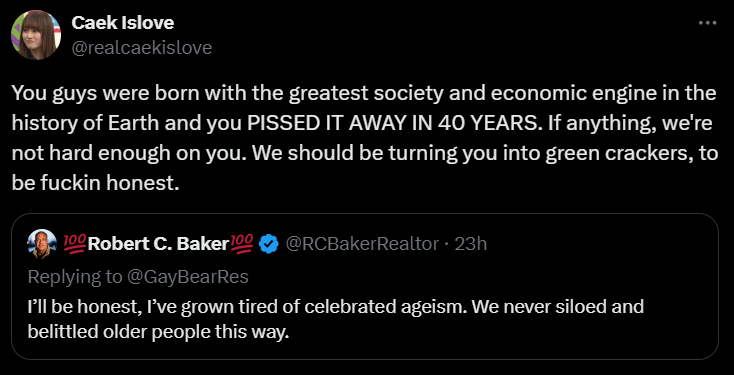Open the three-dot more options menu

pyautogui.click(x=707, y=22)
